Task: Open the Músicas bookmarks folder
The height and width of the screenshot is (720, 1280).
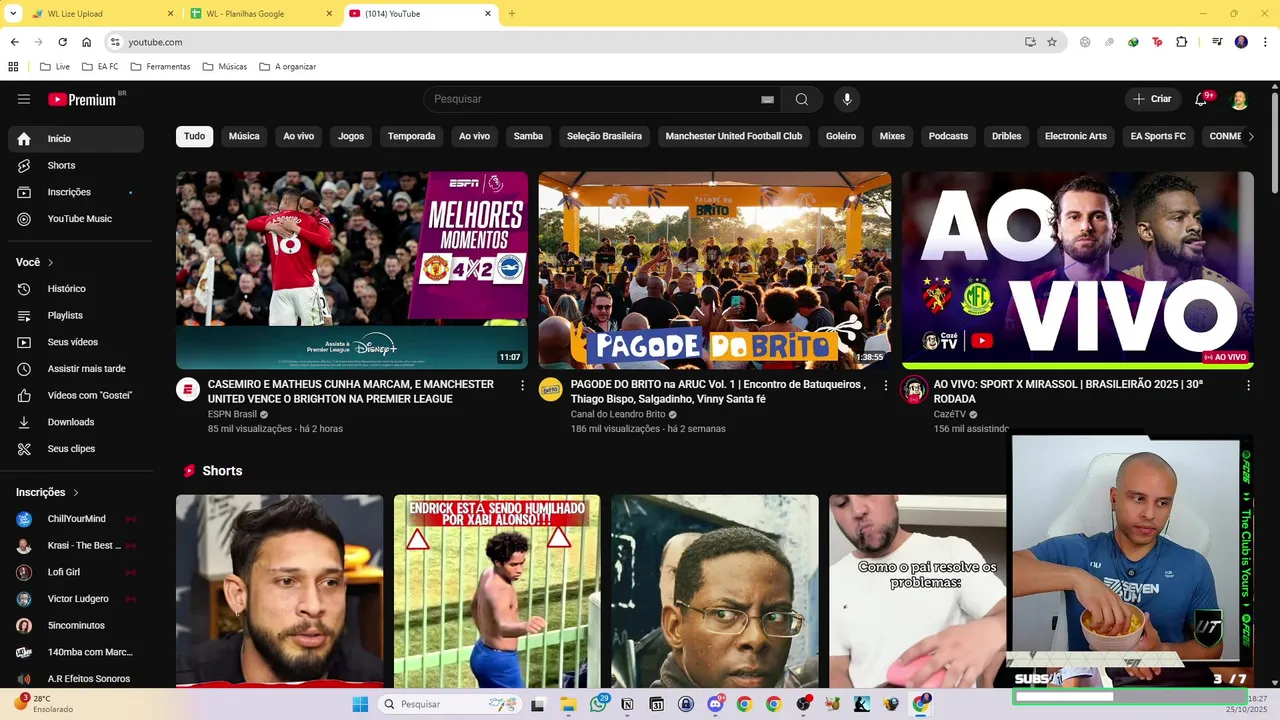Action: click(225, 67)
